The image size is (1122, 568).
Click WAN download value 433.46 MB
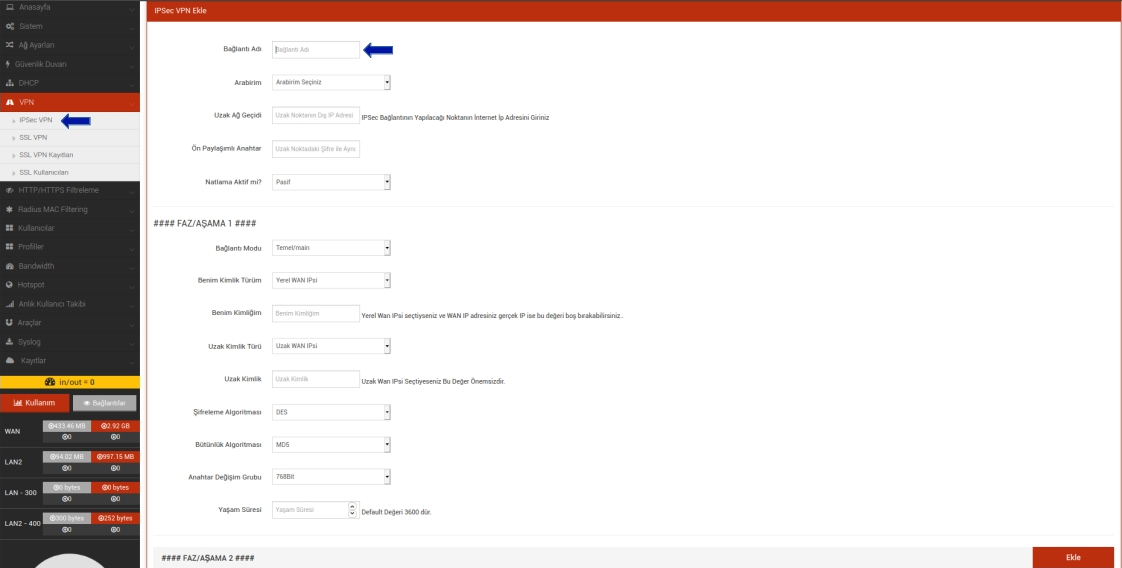tap(67, 426)
